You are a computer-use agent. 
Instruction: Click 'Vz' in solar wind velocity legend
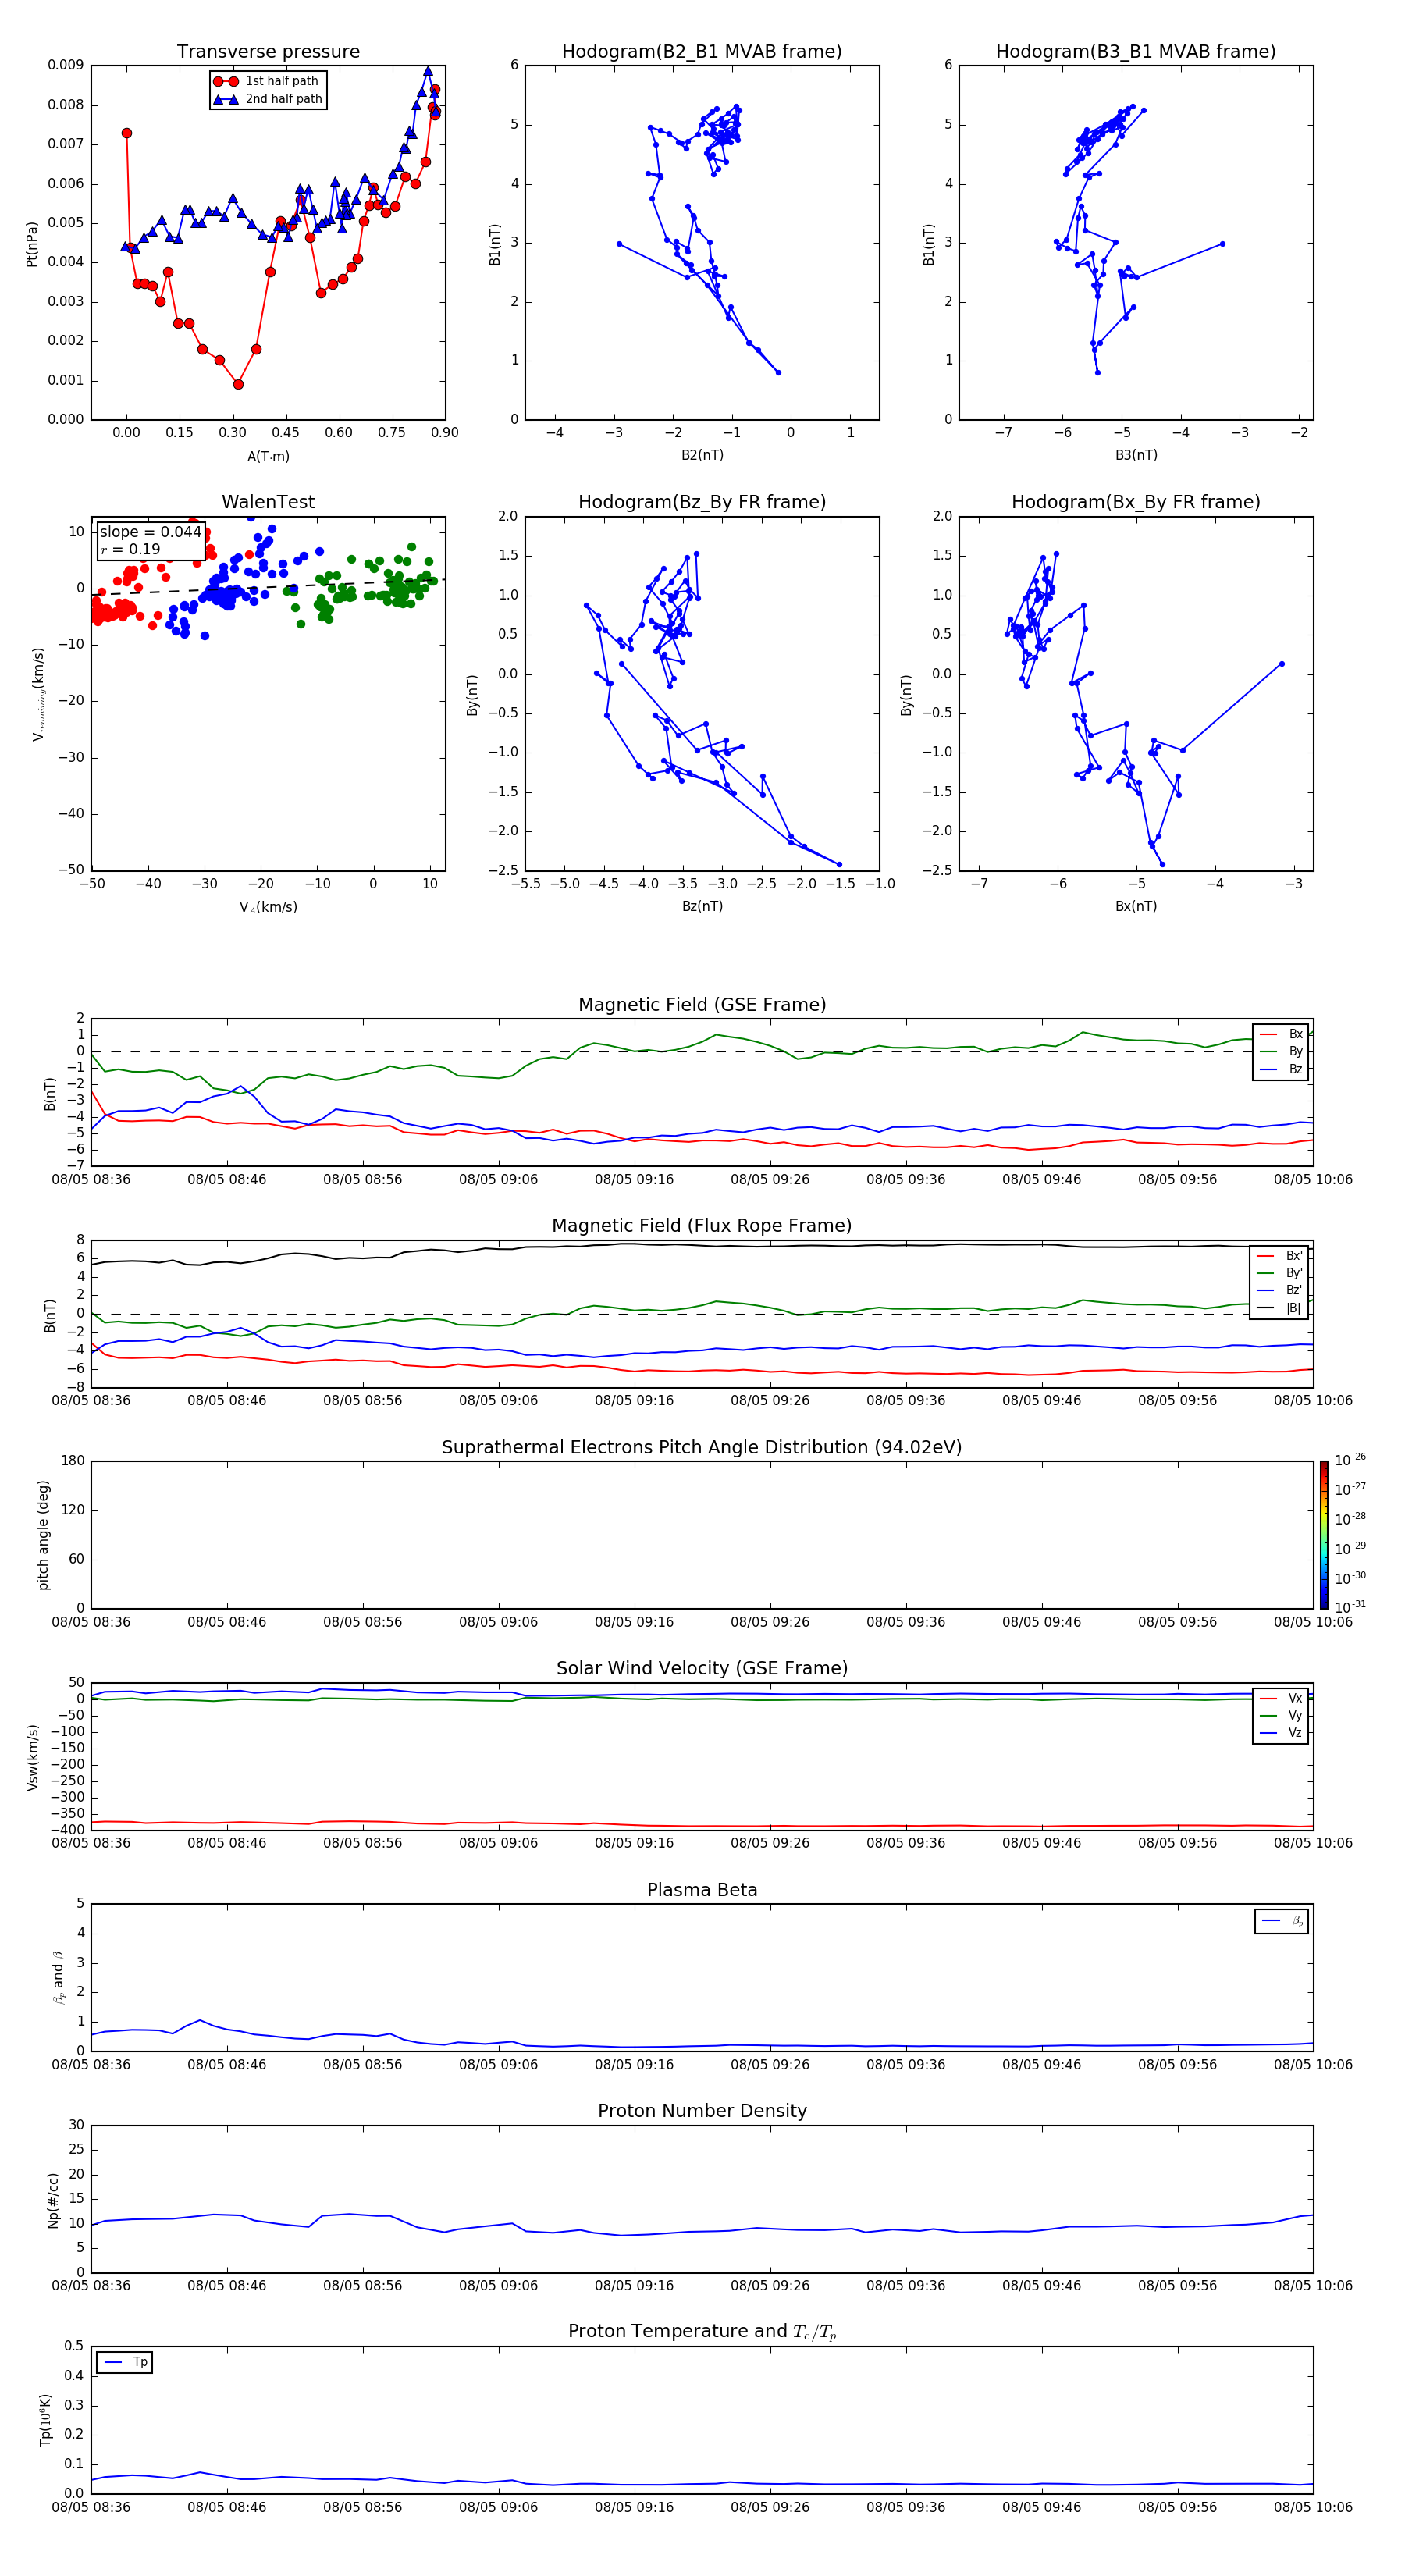[x=1295, y=1733]
